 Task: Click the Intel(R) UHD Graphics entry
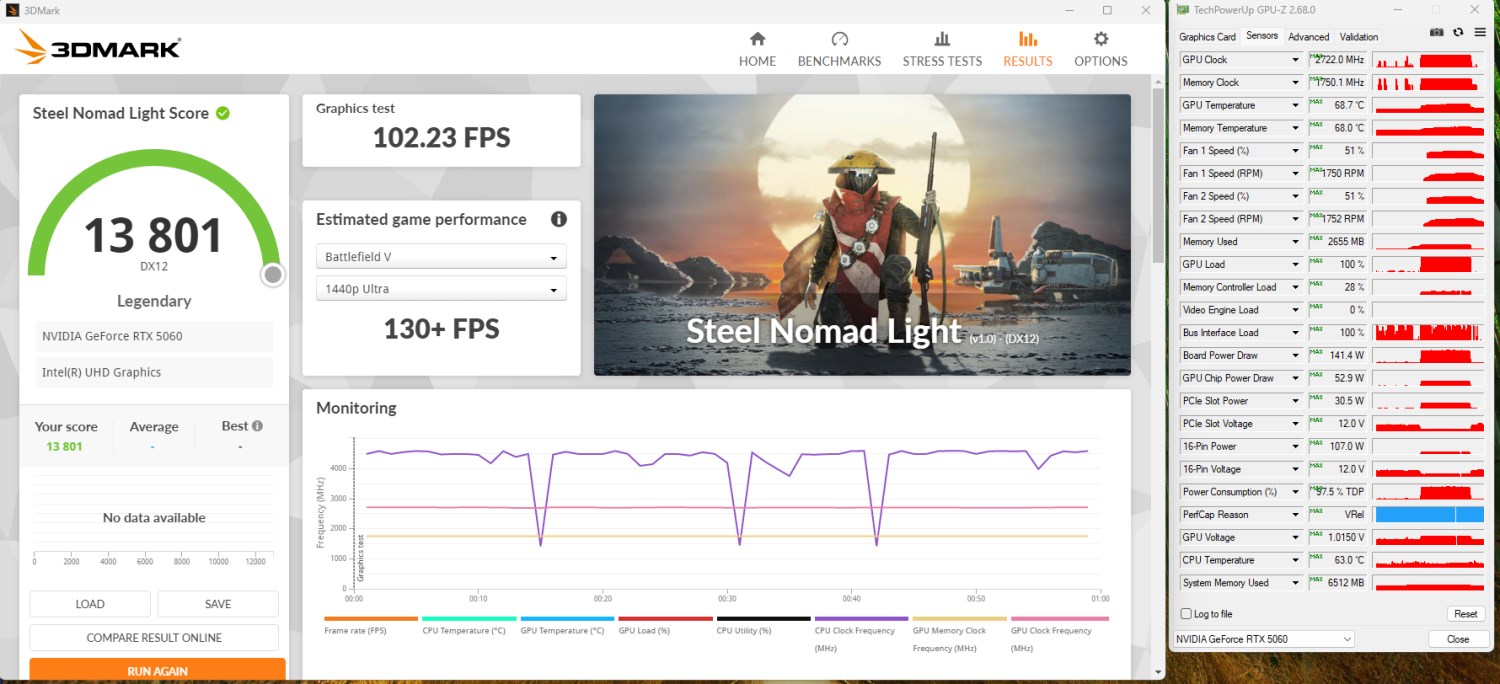tap(154, 372)
